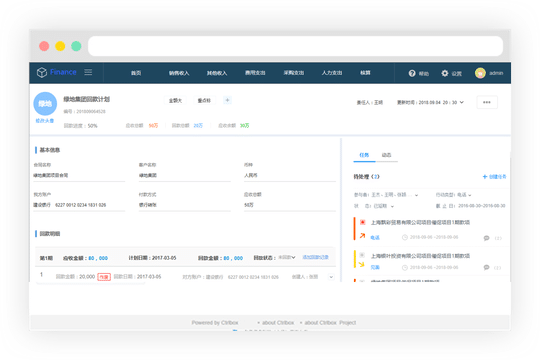Open the 销售收入 menu item
540x360 pixels.
(179, 73)
